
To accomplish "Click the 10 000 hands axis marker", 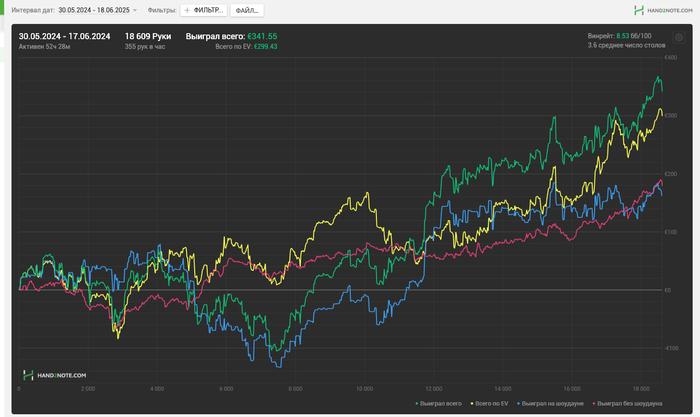I will (363, 388).
